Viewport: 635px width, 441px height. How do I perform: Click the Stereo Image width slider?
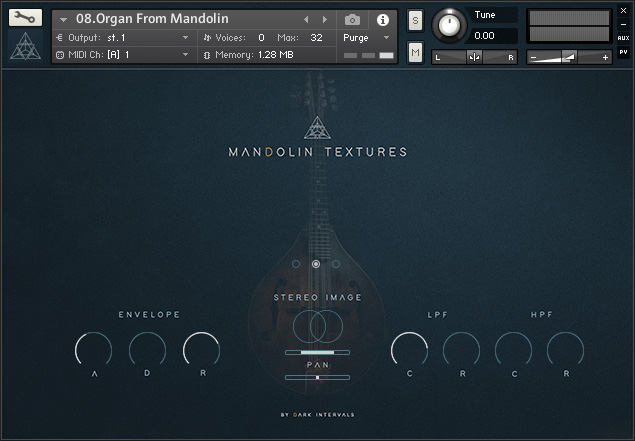(x=317, y=352)
